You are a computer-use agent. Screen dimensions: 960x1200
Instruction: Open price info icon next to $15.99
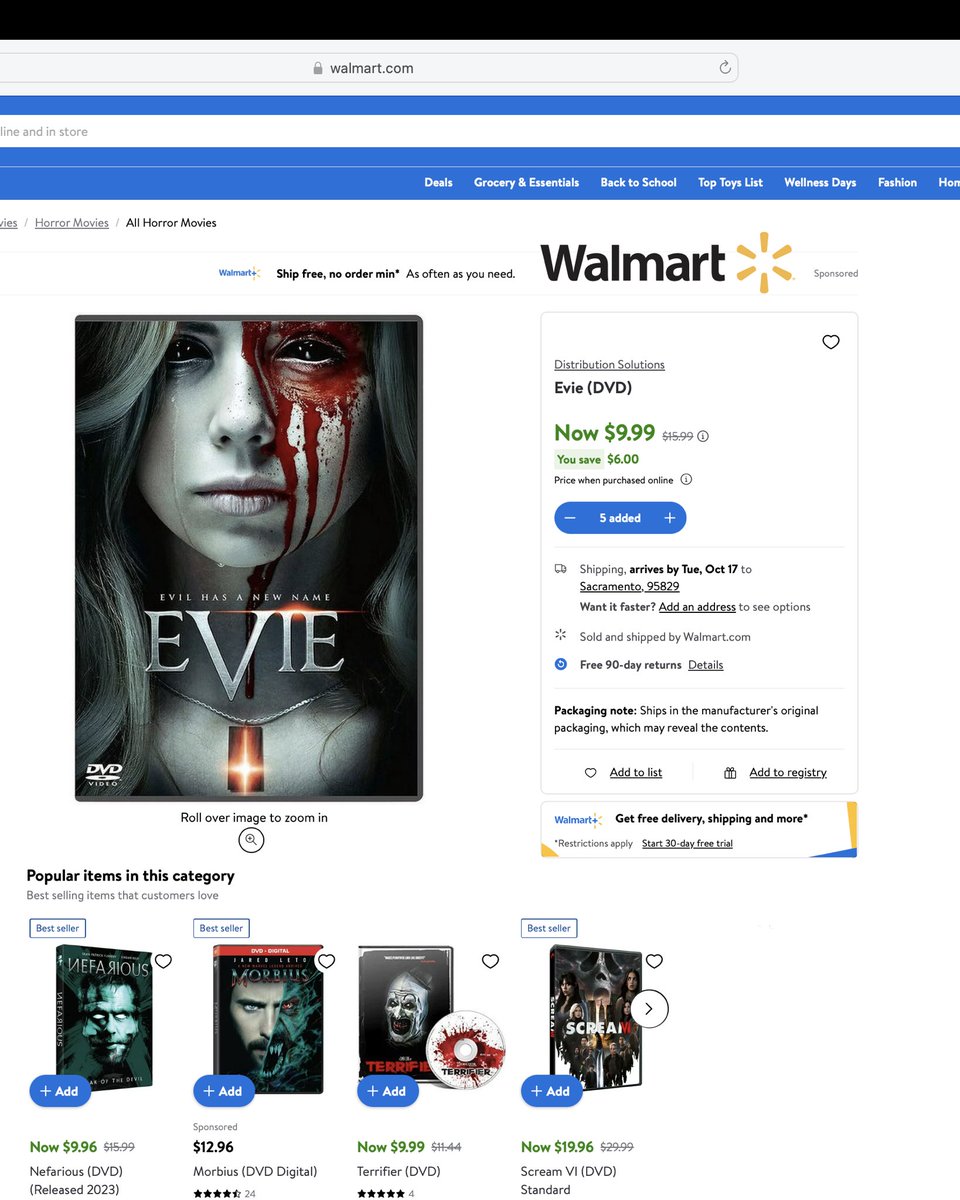point(703,436)
